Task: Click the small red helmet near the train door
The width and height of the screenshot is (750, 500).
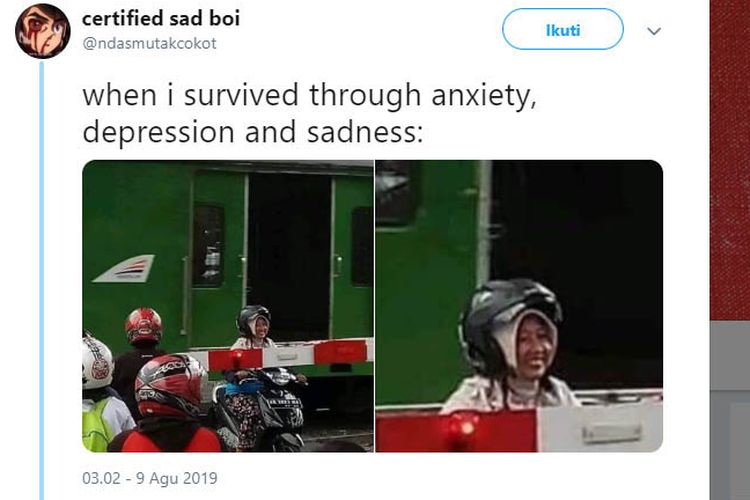Action: (x=143, y=326)
